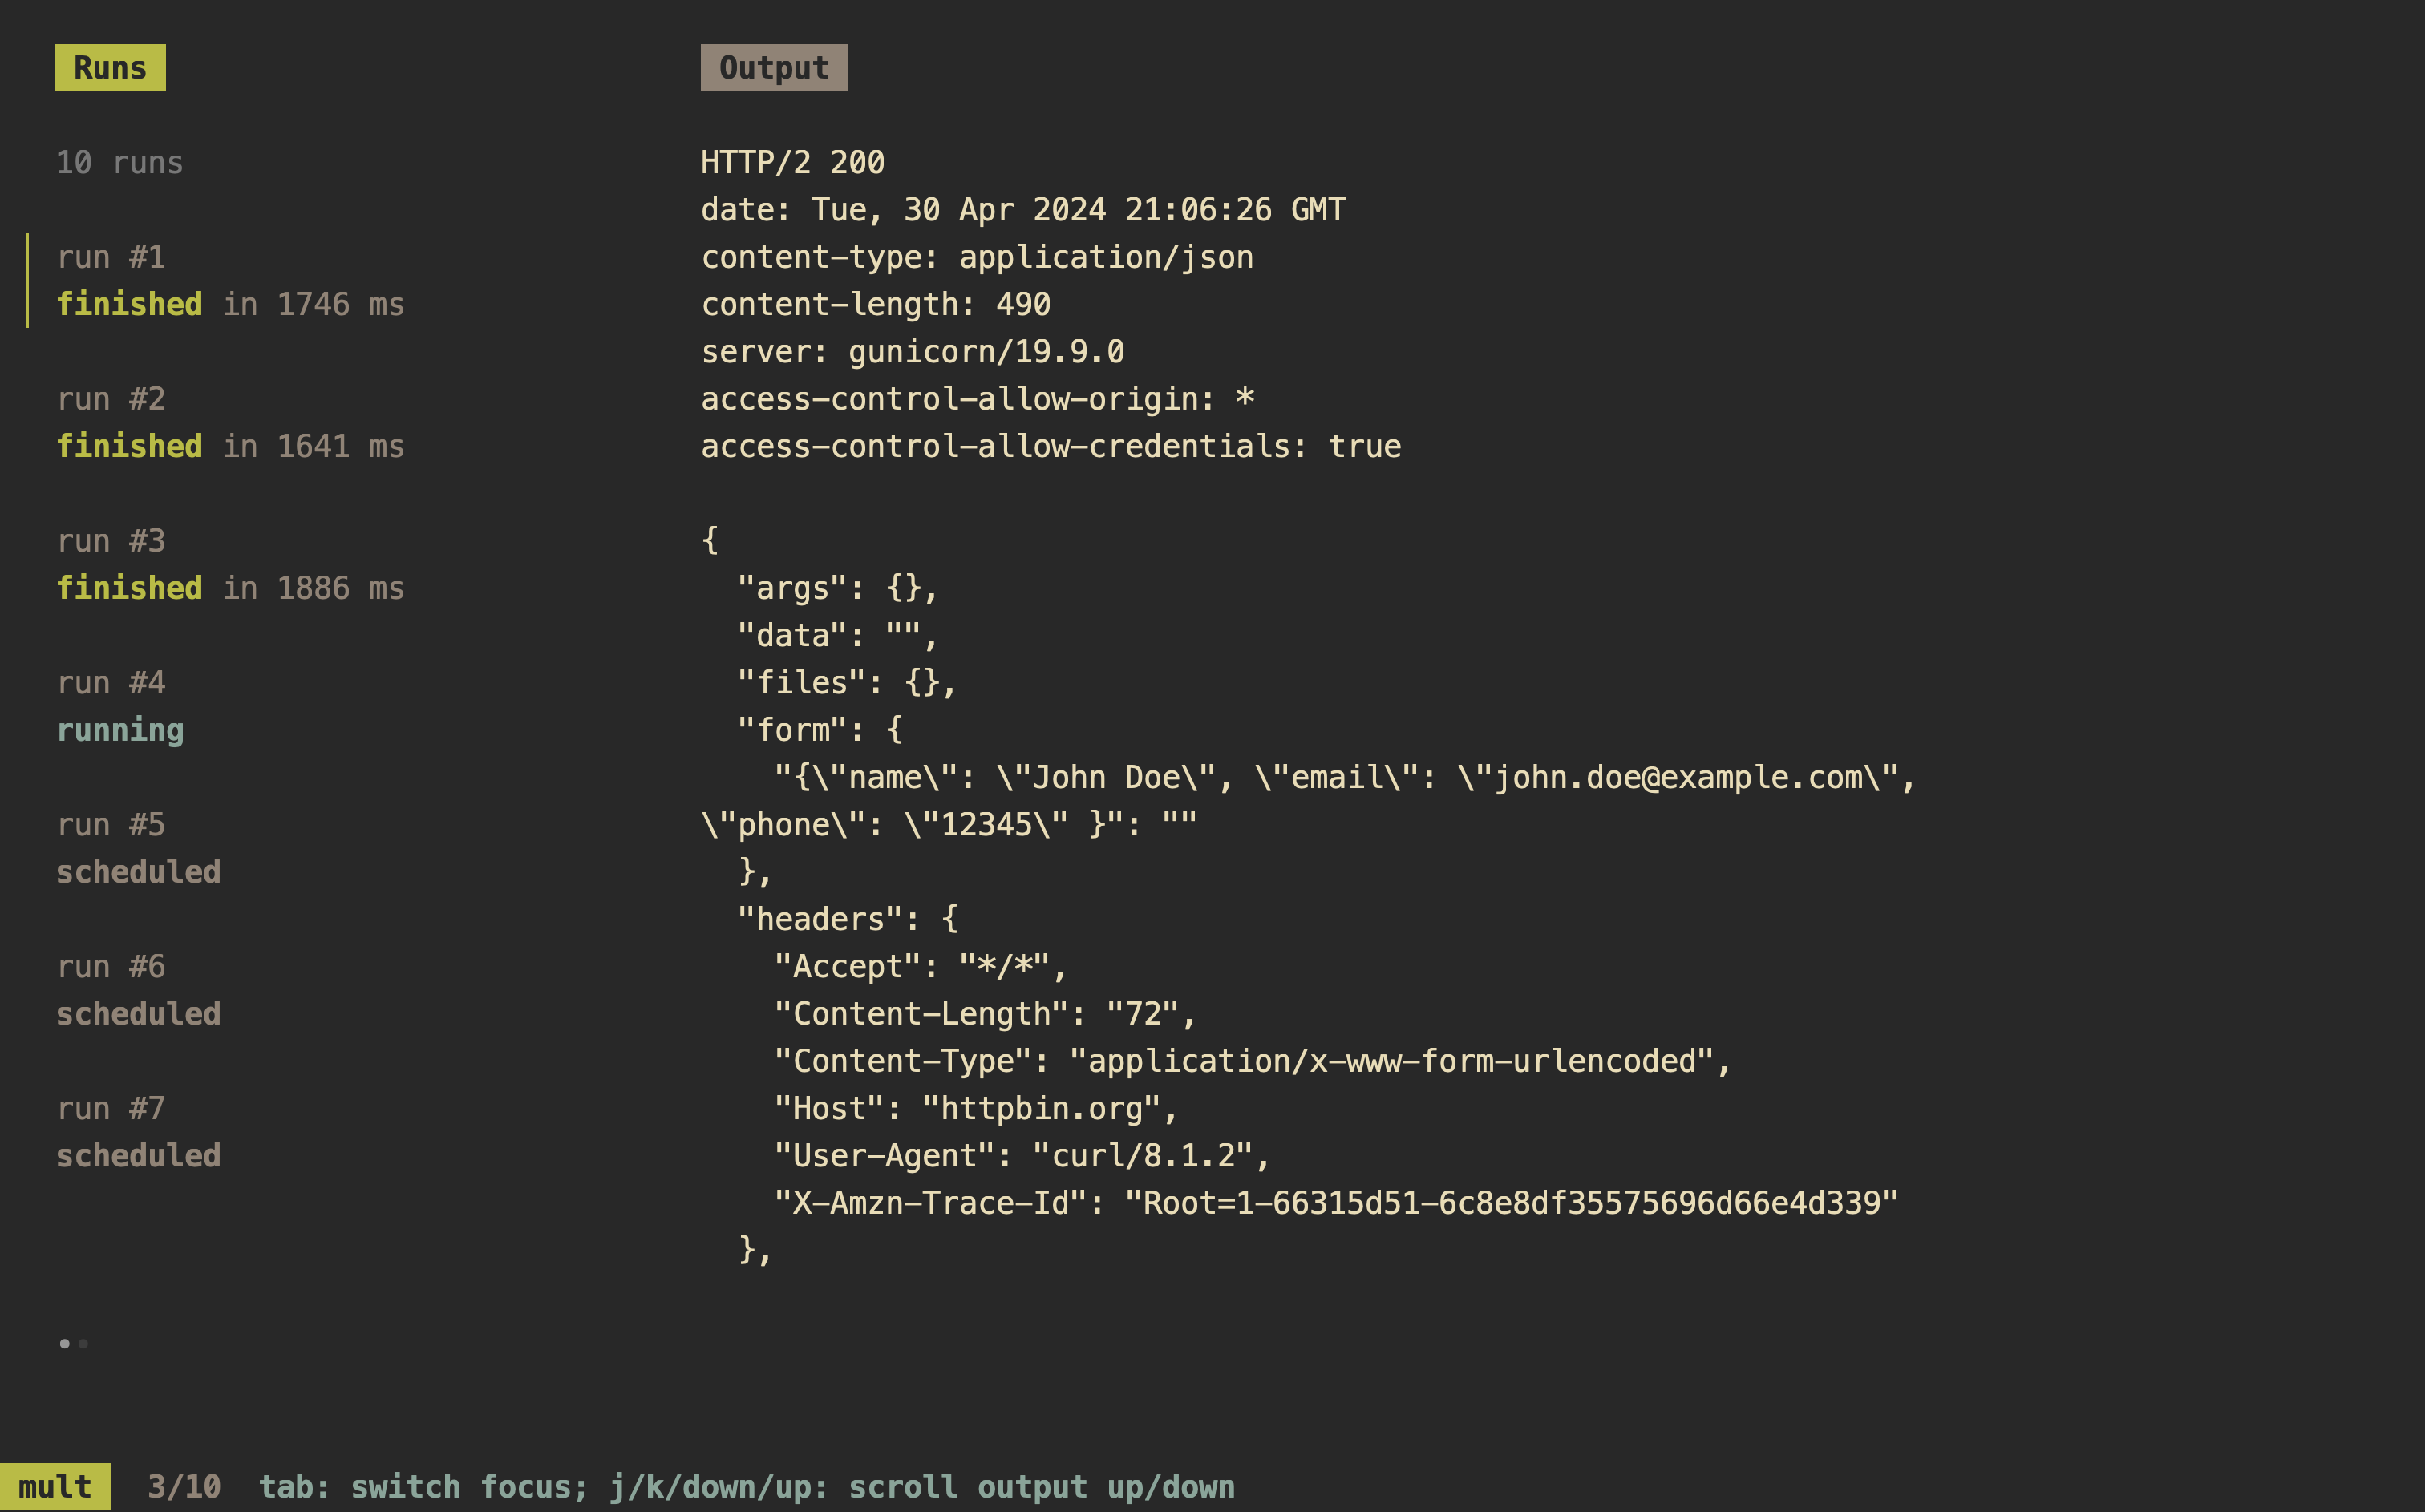Open run #3 finished in 1886 ms
Viewport: 2425px width, 1512px height.
229,565
